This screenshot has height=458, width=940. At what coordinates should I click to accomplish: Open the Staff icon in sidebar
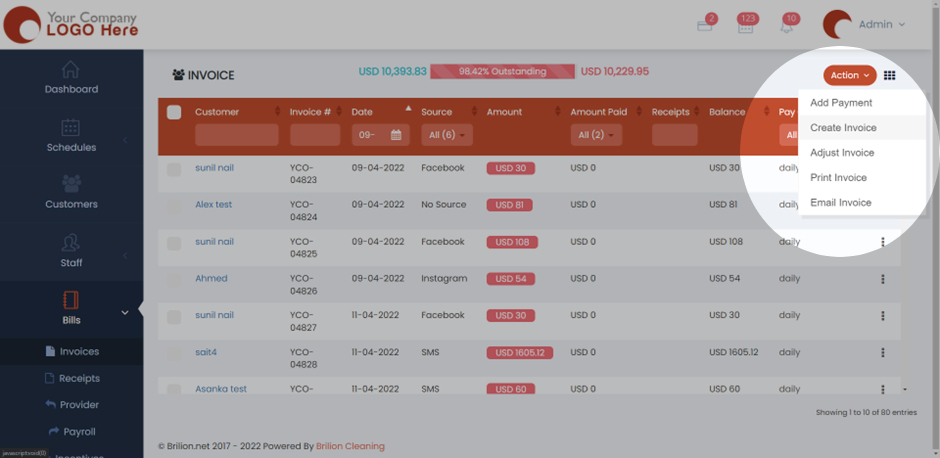pos(70,243)
